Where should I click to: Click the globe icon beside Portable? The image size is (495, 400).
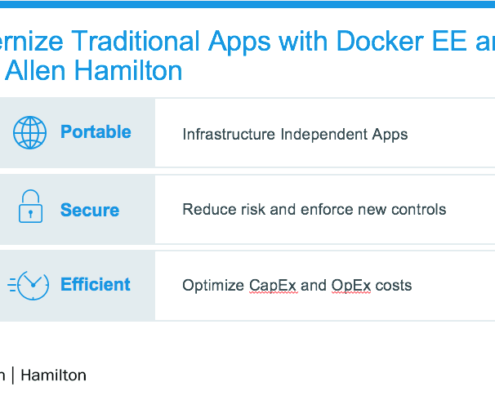[x=30, y=132]
